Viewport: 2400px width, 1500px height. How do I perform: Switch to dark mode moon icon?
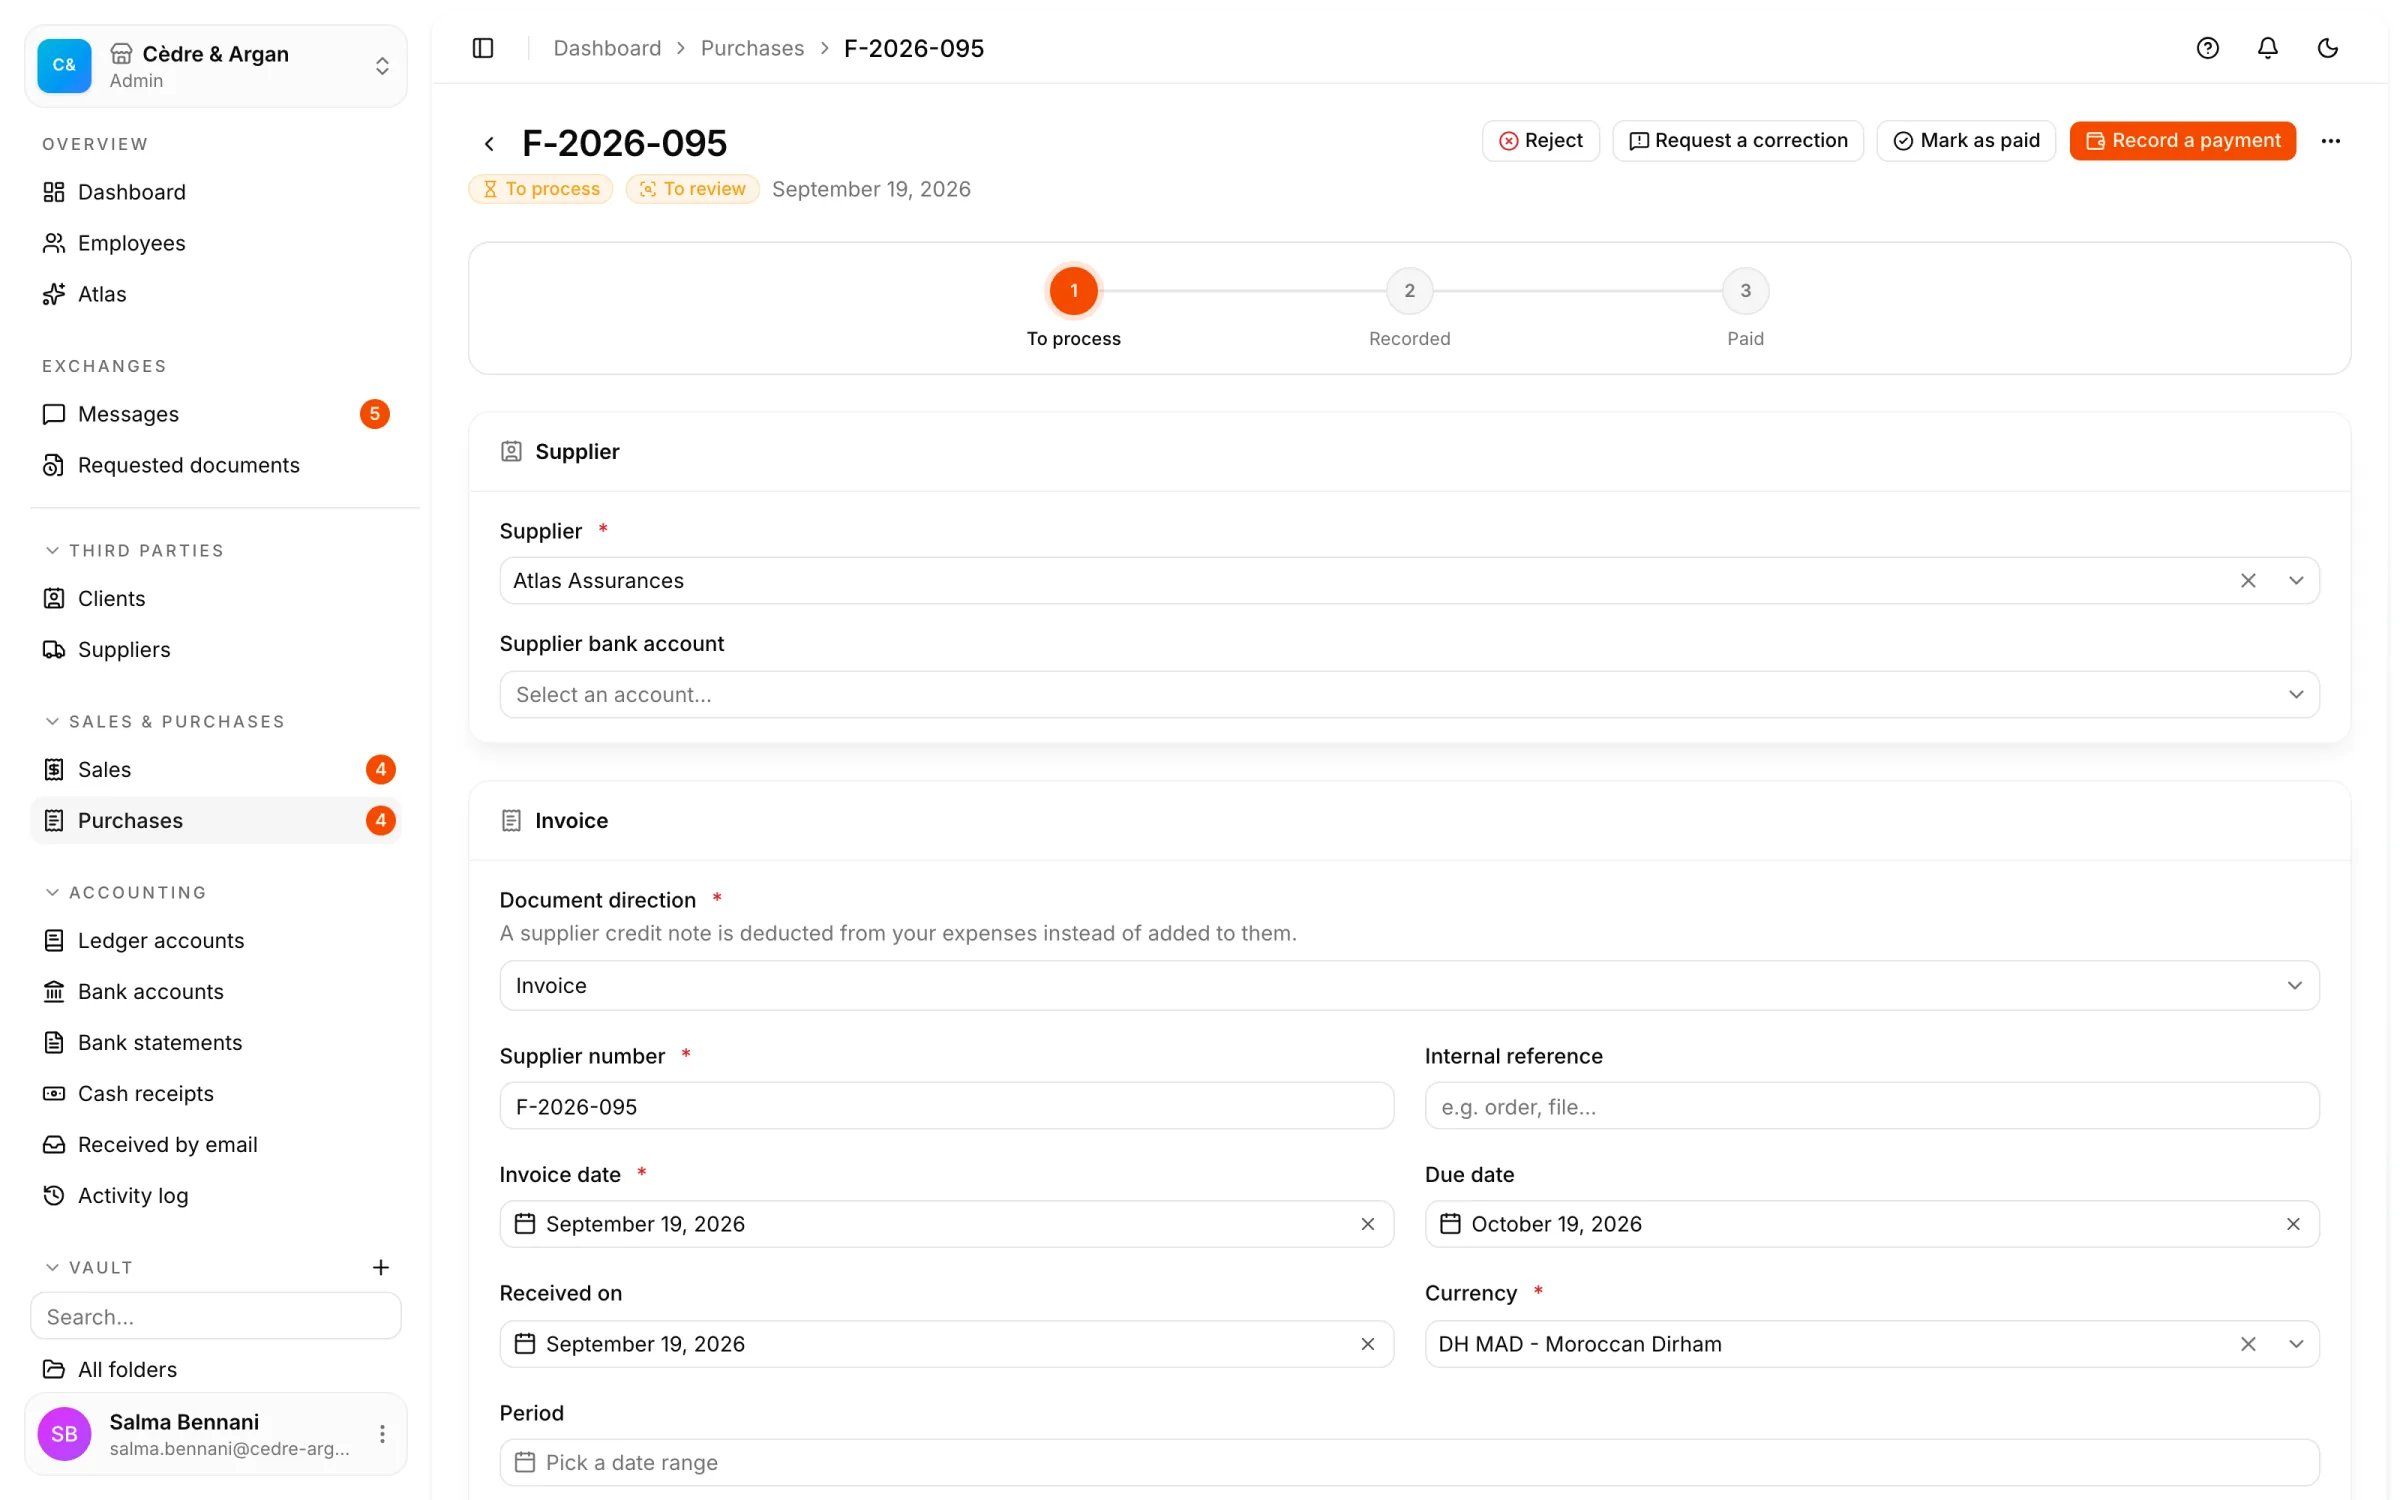(x=2327, y=48)
